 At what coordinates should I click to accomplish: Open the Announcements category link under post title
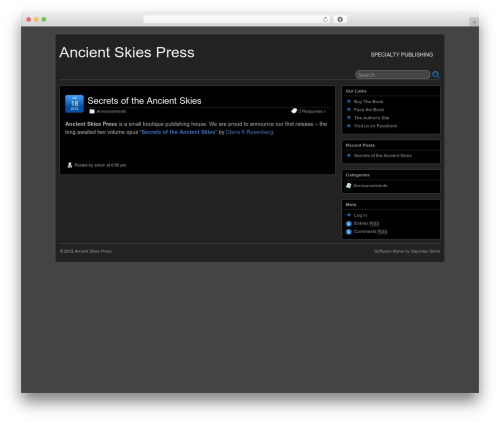[111, 111]
